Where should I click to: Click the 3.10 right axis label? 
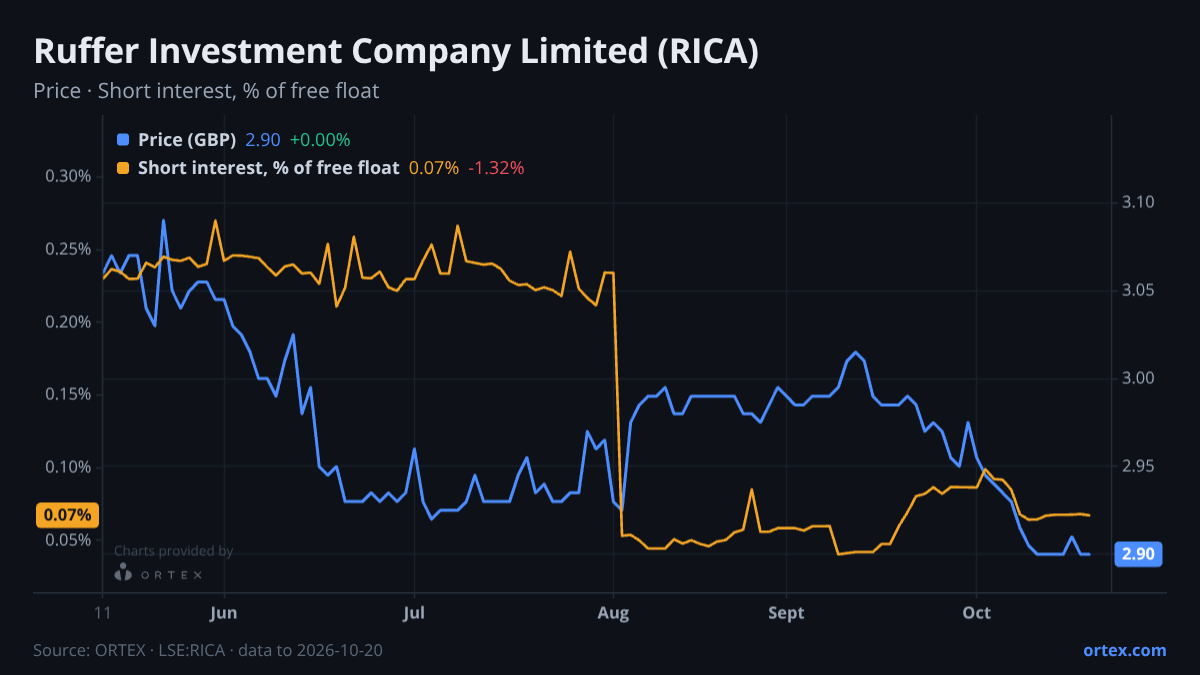pos(1138,203)
